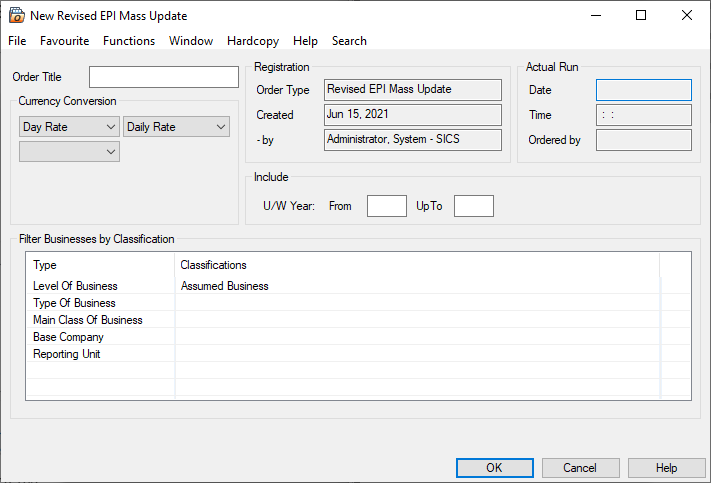Click the U/W Year From field
711x483 pixels.
[386, 206]
